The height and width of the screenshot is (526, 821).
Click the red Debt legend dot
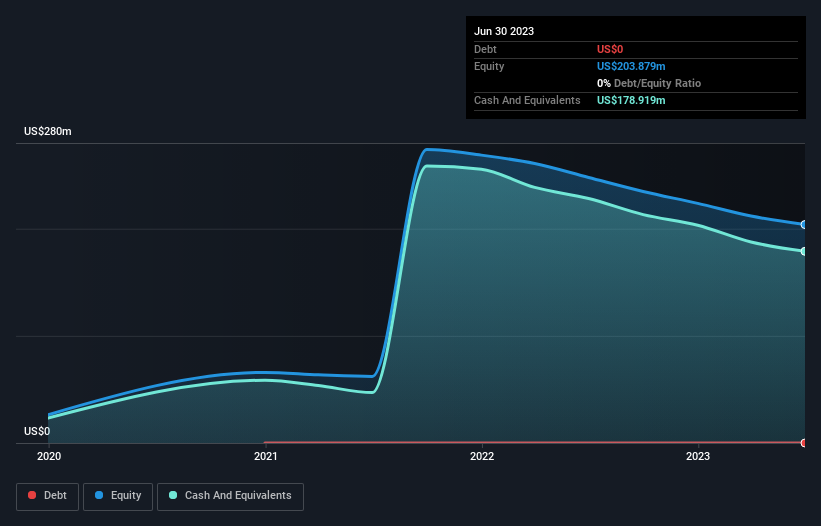pyautogui.click(x=32, y=495)
